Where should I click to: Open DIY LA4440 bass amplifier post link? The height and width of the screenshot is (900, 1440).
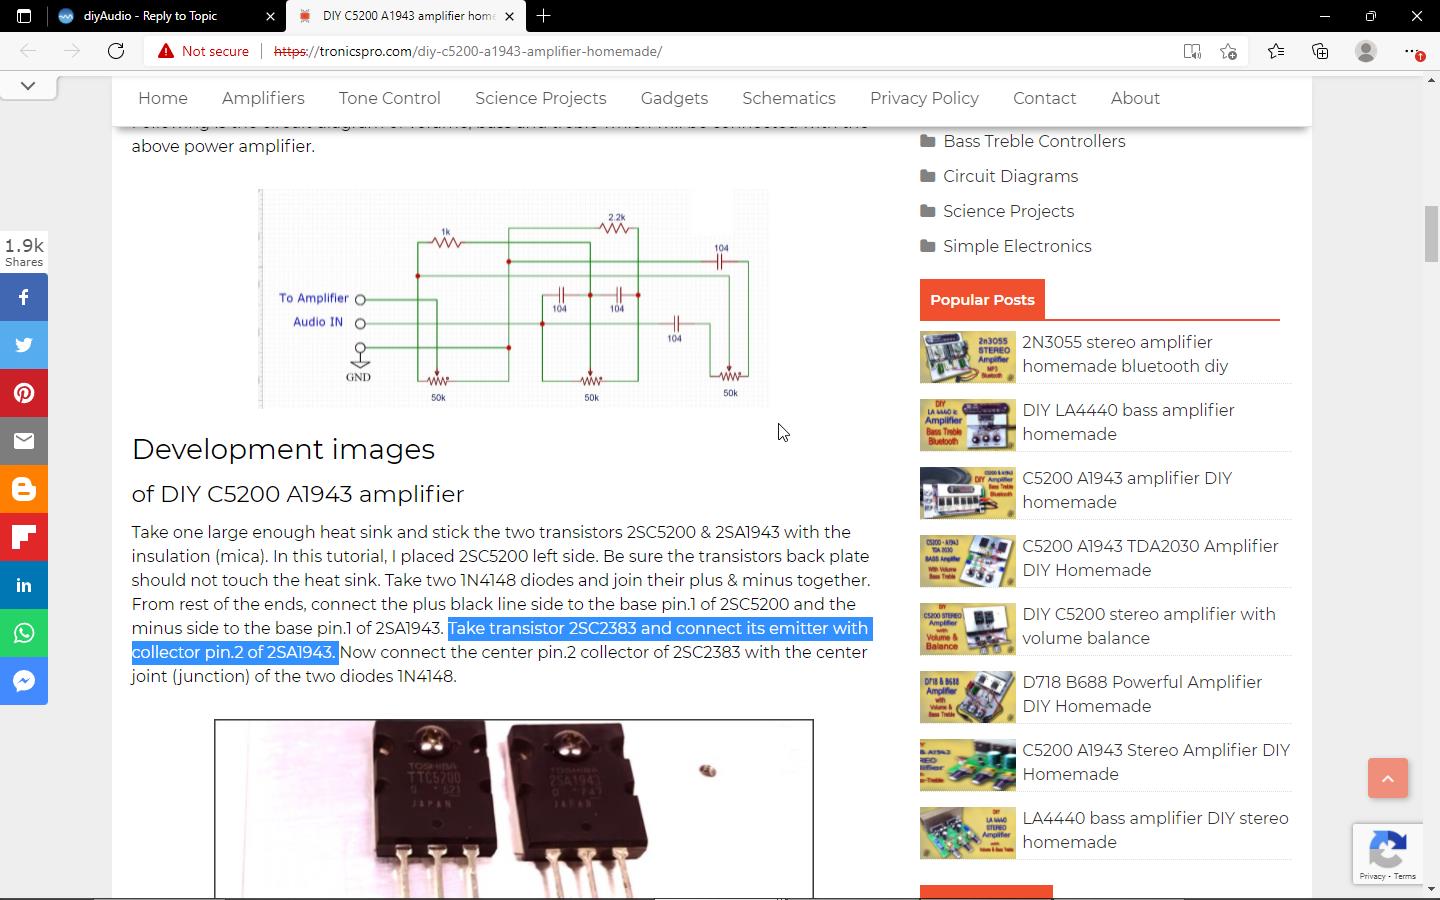coord(1128,422)
